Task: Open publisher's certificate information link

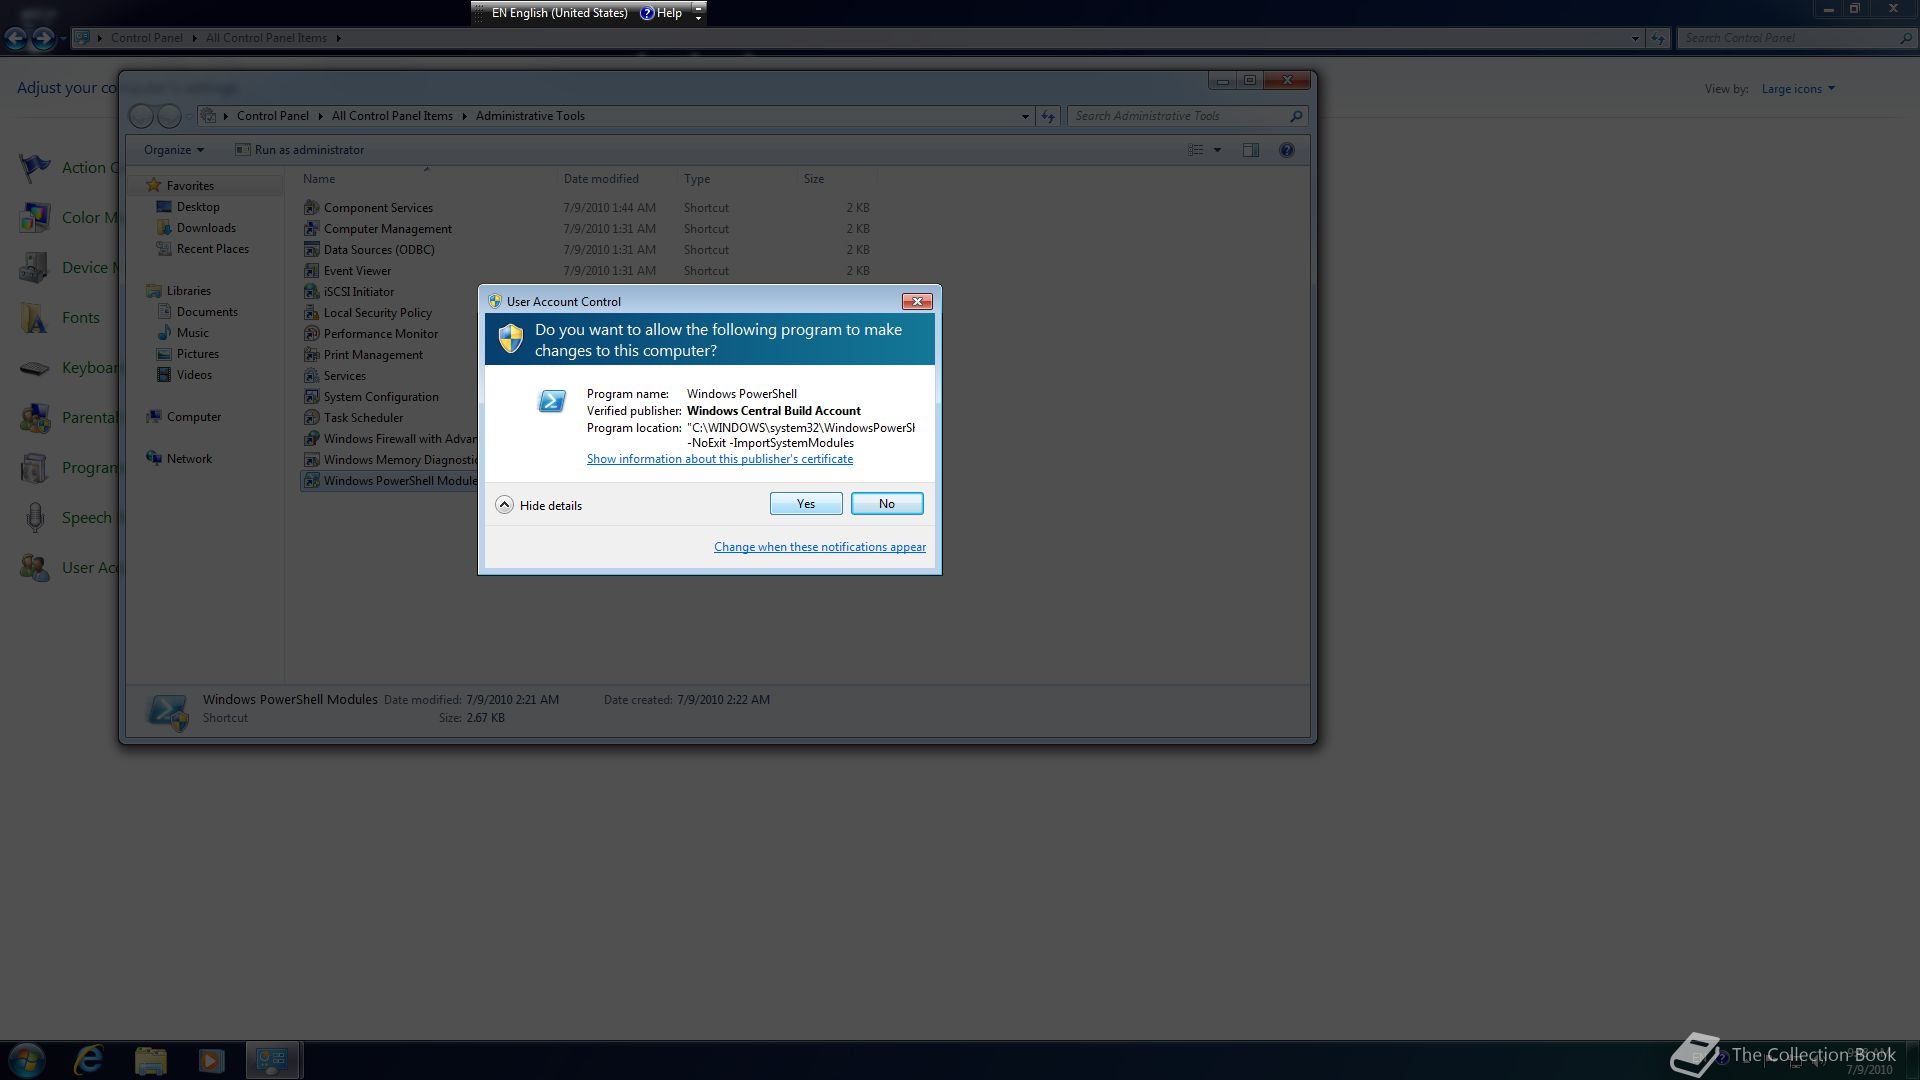Action: (x=720, y=459)
